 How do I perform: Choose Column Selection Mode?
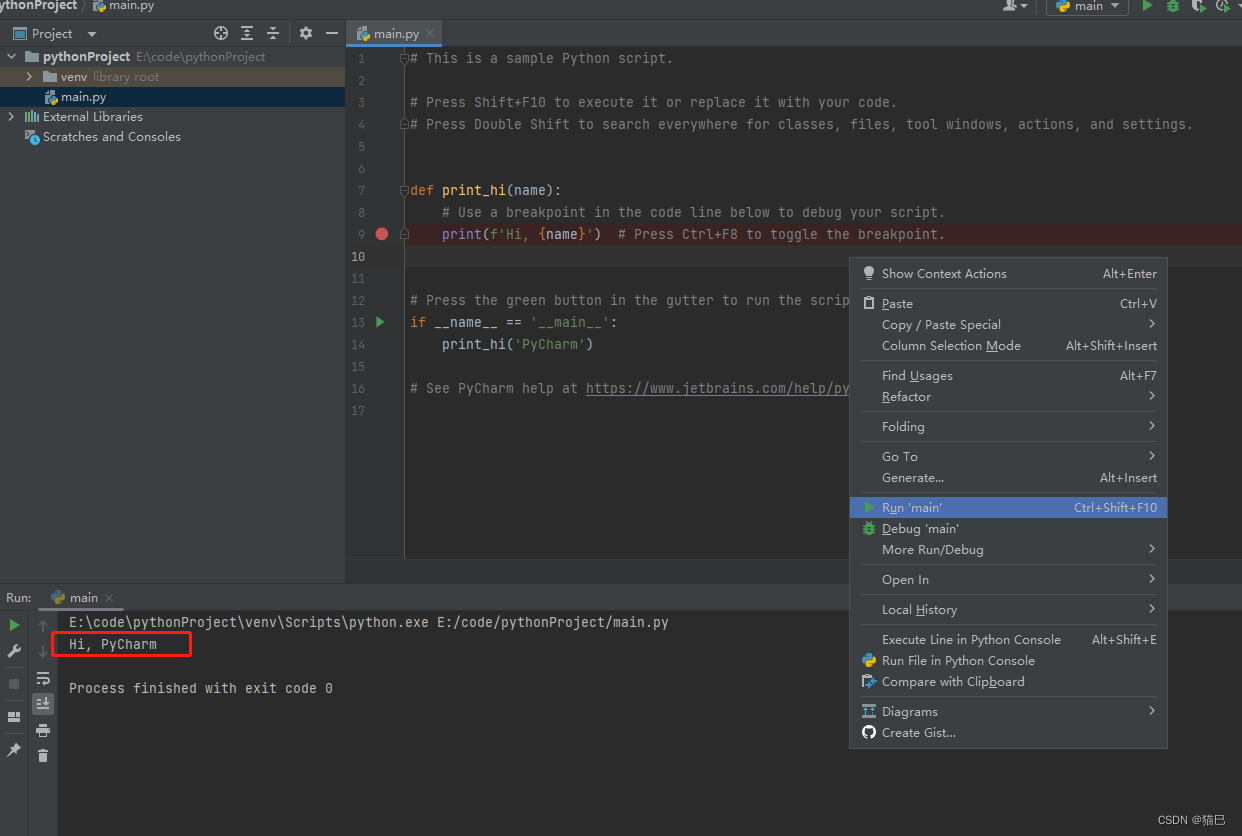pyautogui.click(x=1008, y=345)
